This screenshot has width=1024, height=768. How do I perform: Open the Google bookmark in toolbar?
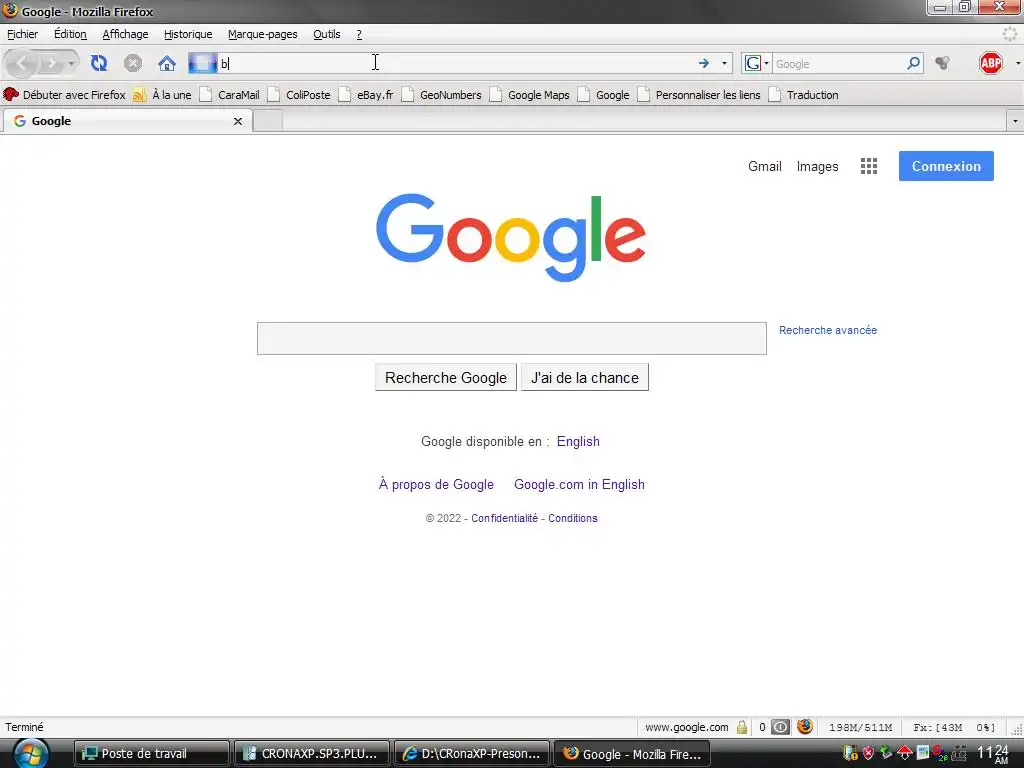coord(603,95)
